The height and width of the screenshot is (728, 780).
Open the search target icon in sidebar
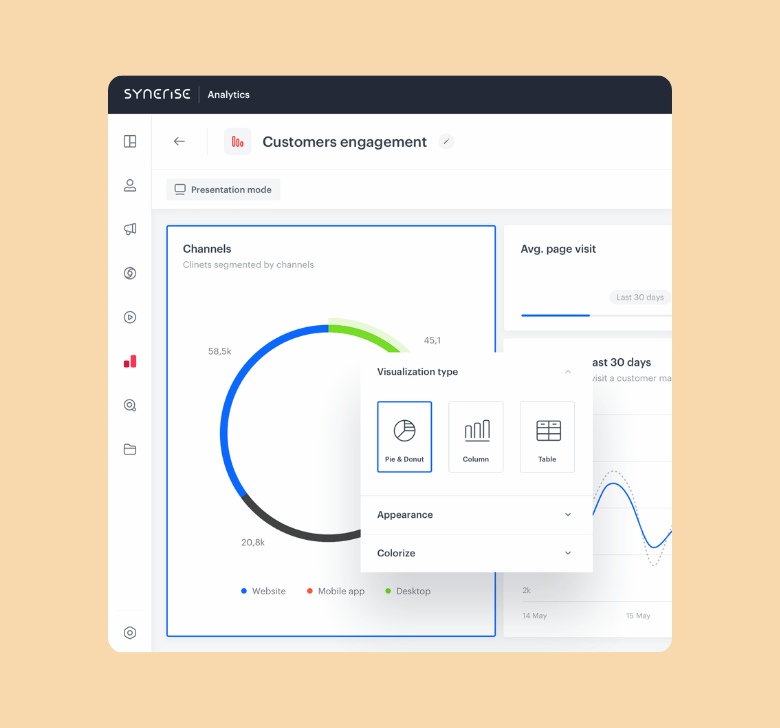point(130,405)
